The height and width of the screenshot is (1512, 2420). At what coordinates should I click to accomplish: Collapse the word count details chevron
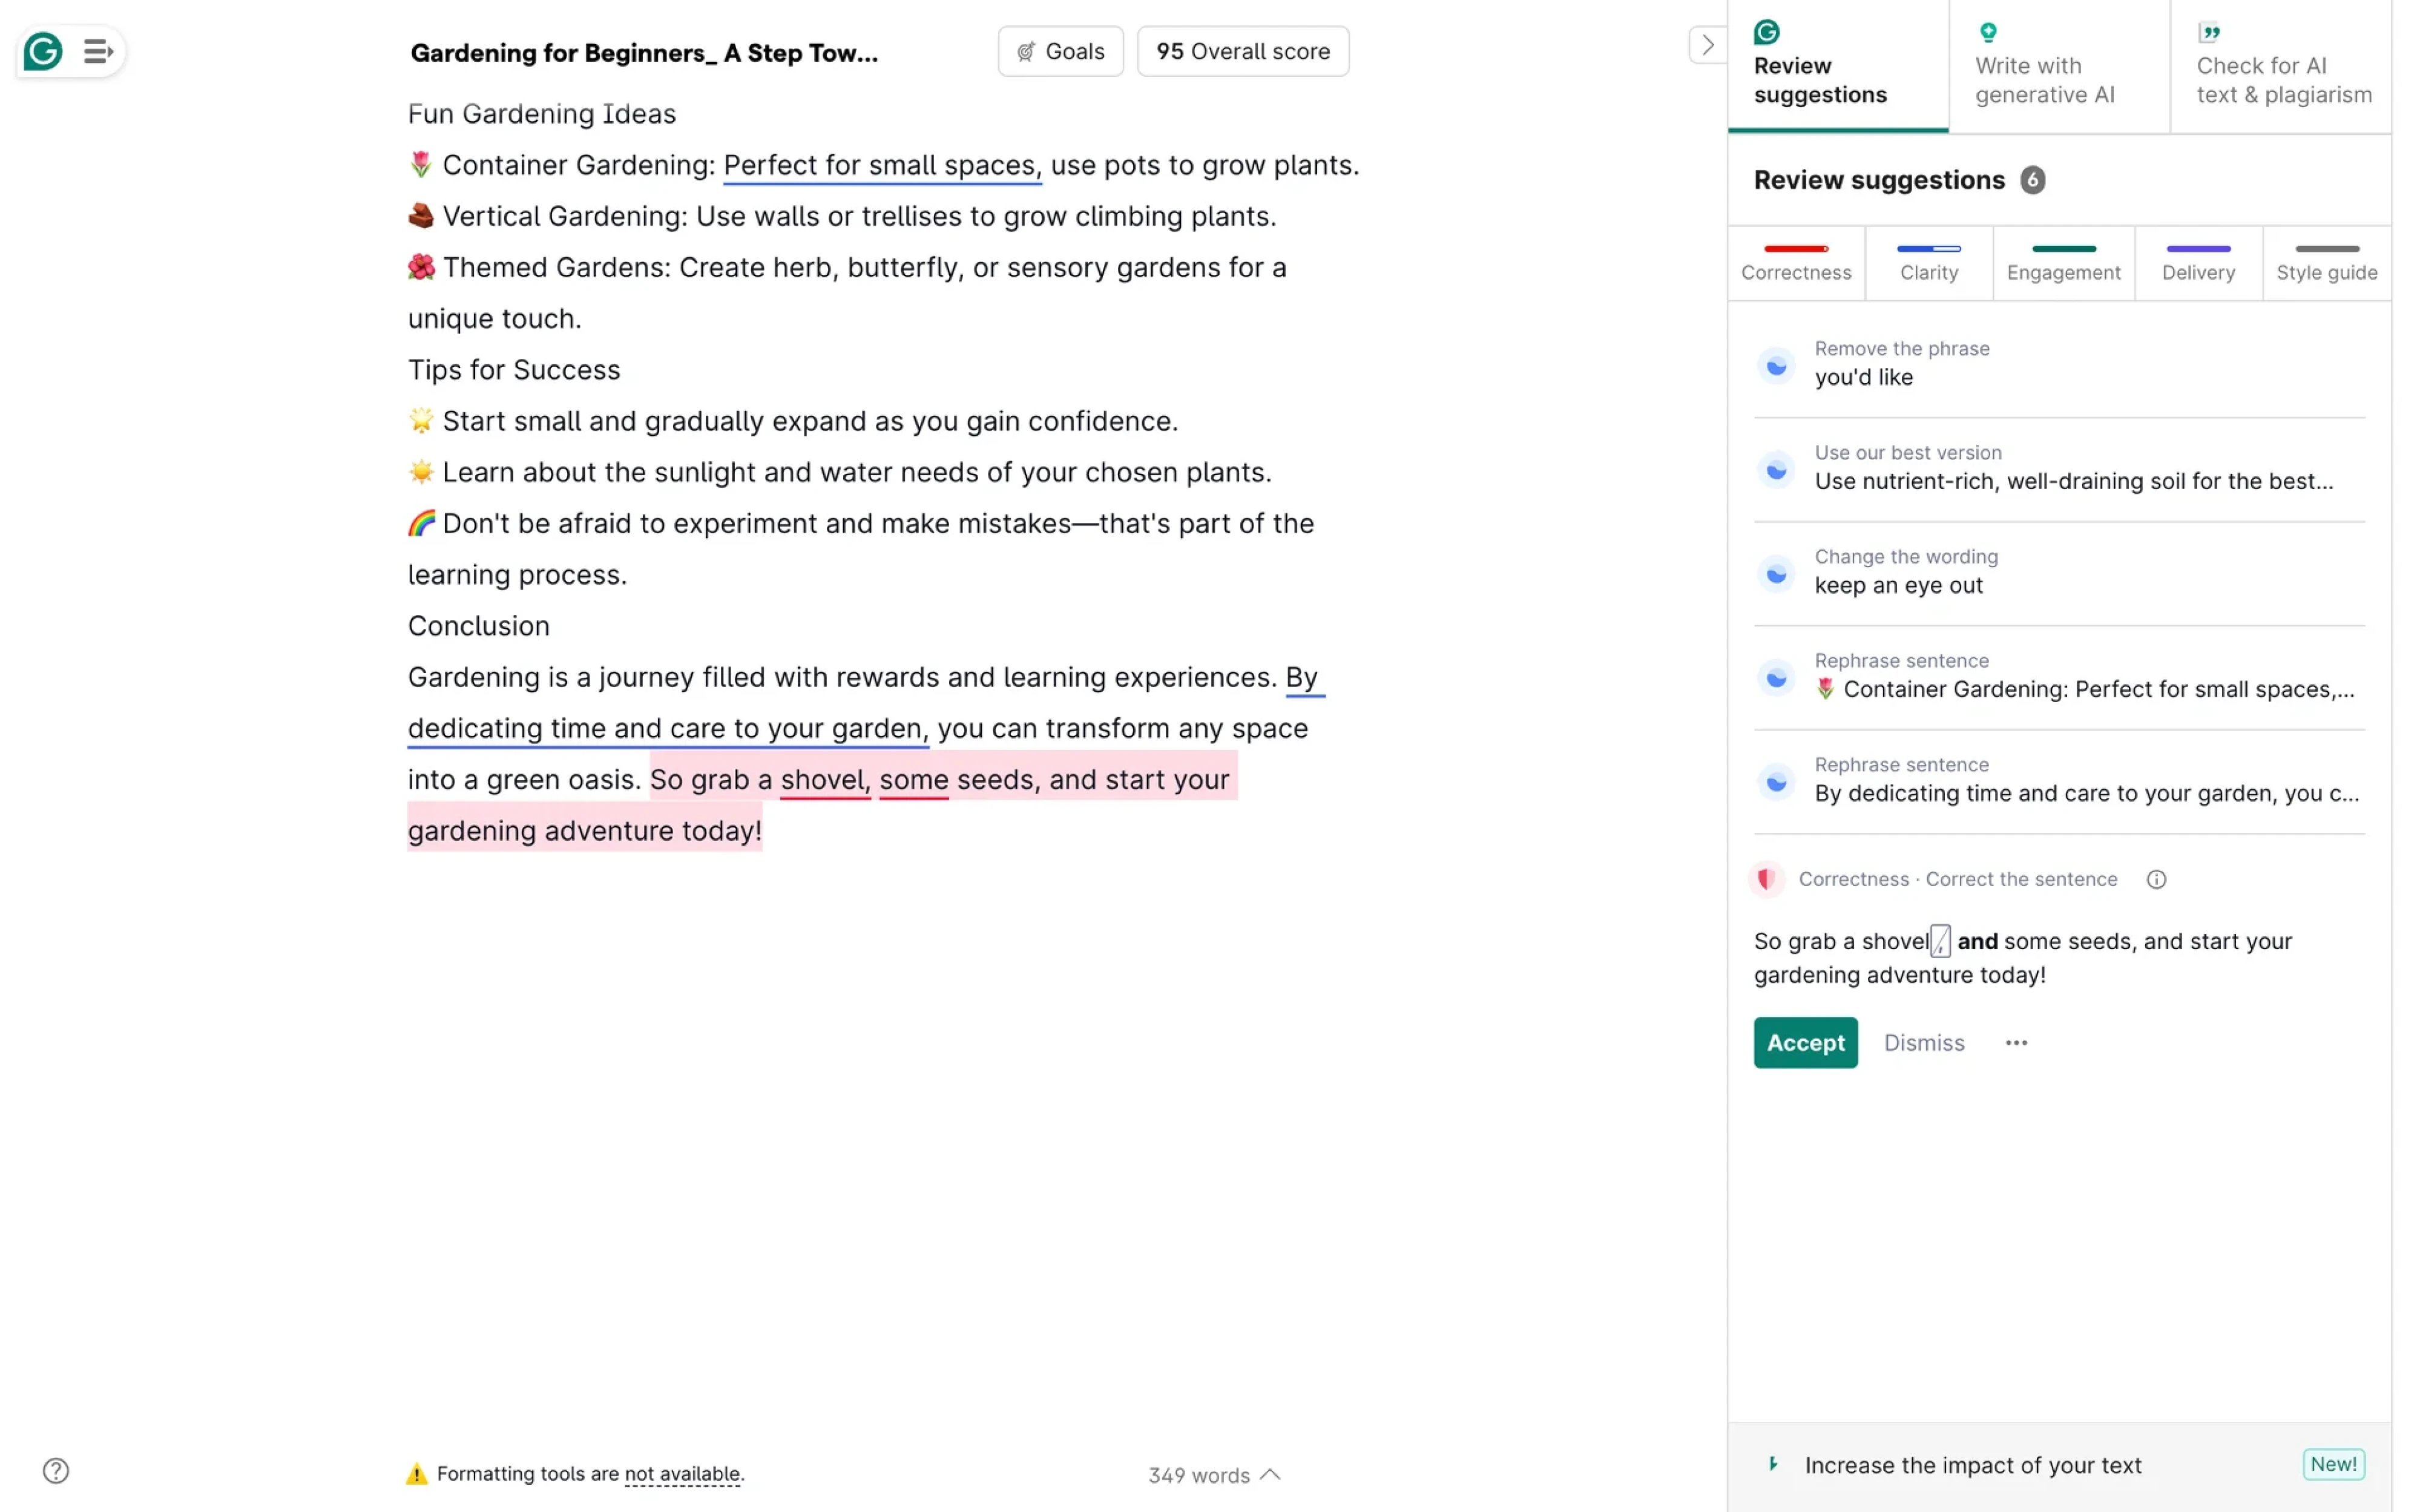pyautogui.click(x=1271, y=1474)
